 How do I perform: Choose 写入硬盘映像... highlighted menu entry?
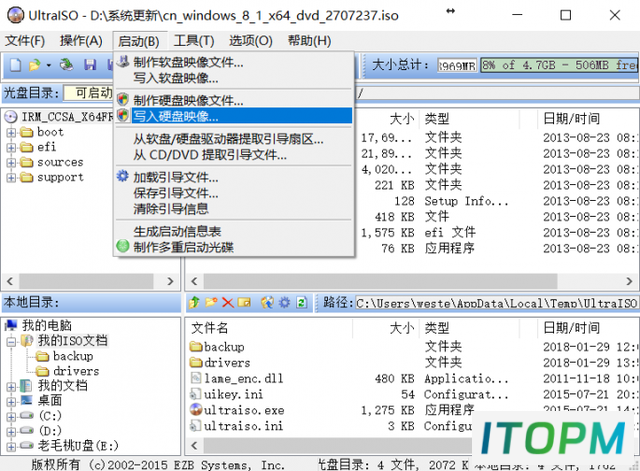click(233, 116)
